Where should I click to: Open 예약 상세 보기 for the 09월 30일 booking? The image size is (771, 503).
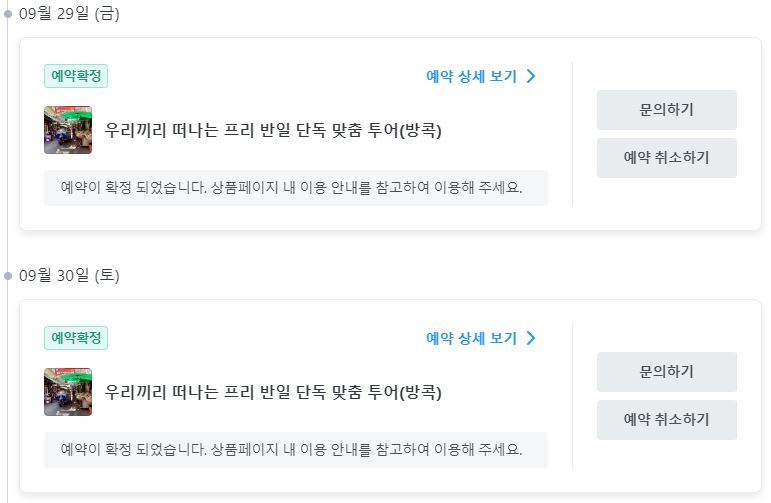[480, 338]
